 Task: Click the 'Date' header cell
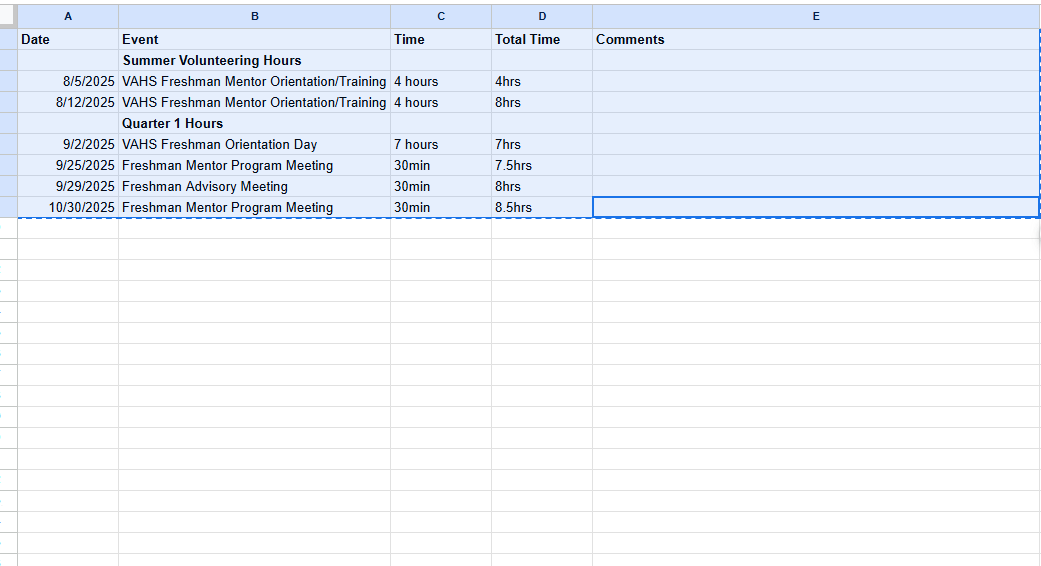68,39
